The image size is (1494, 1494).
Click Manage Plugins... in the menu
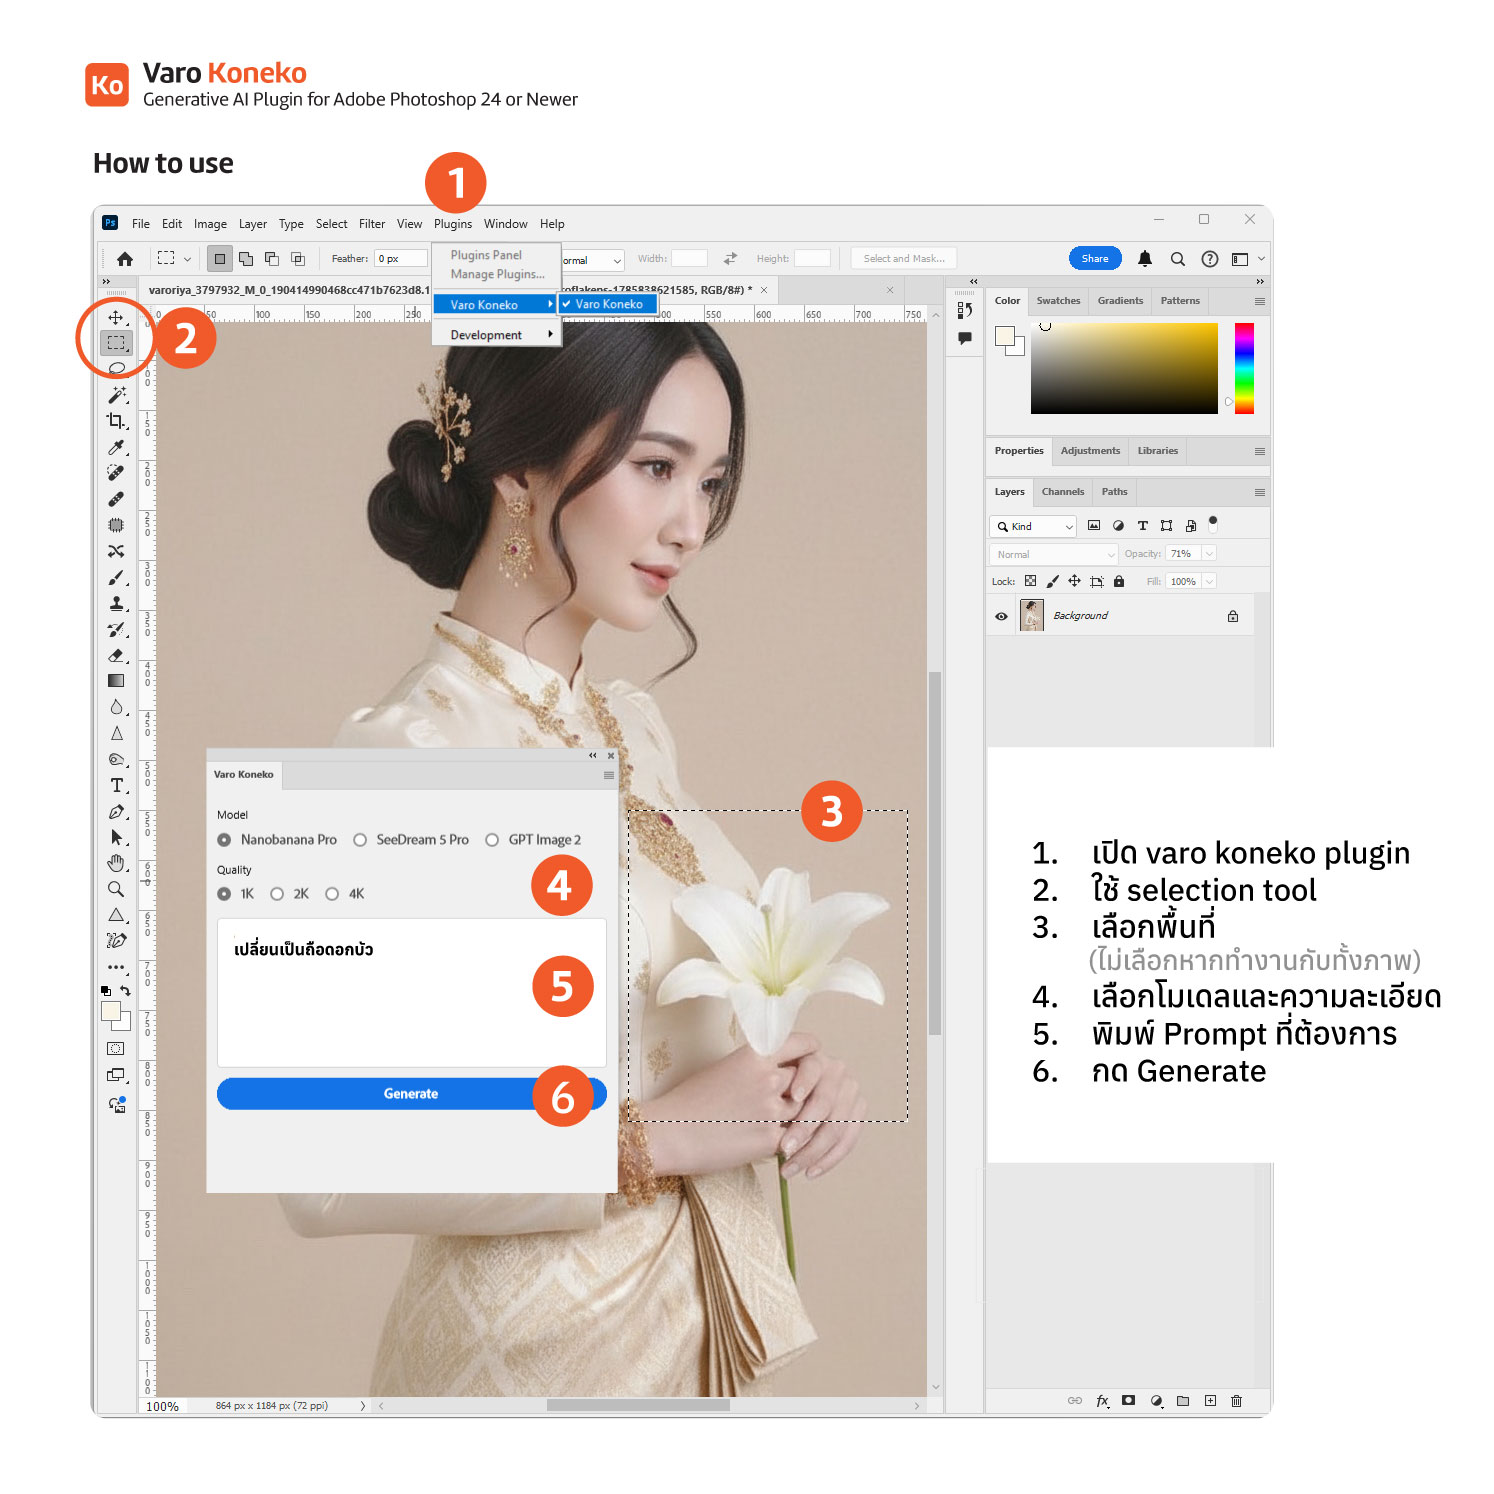(x=497, y=274)
